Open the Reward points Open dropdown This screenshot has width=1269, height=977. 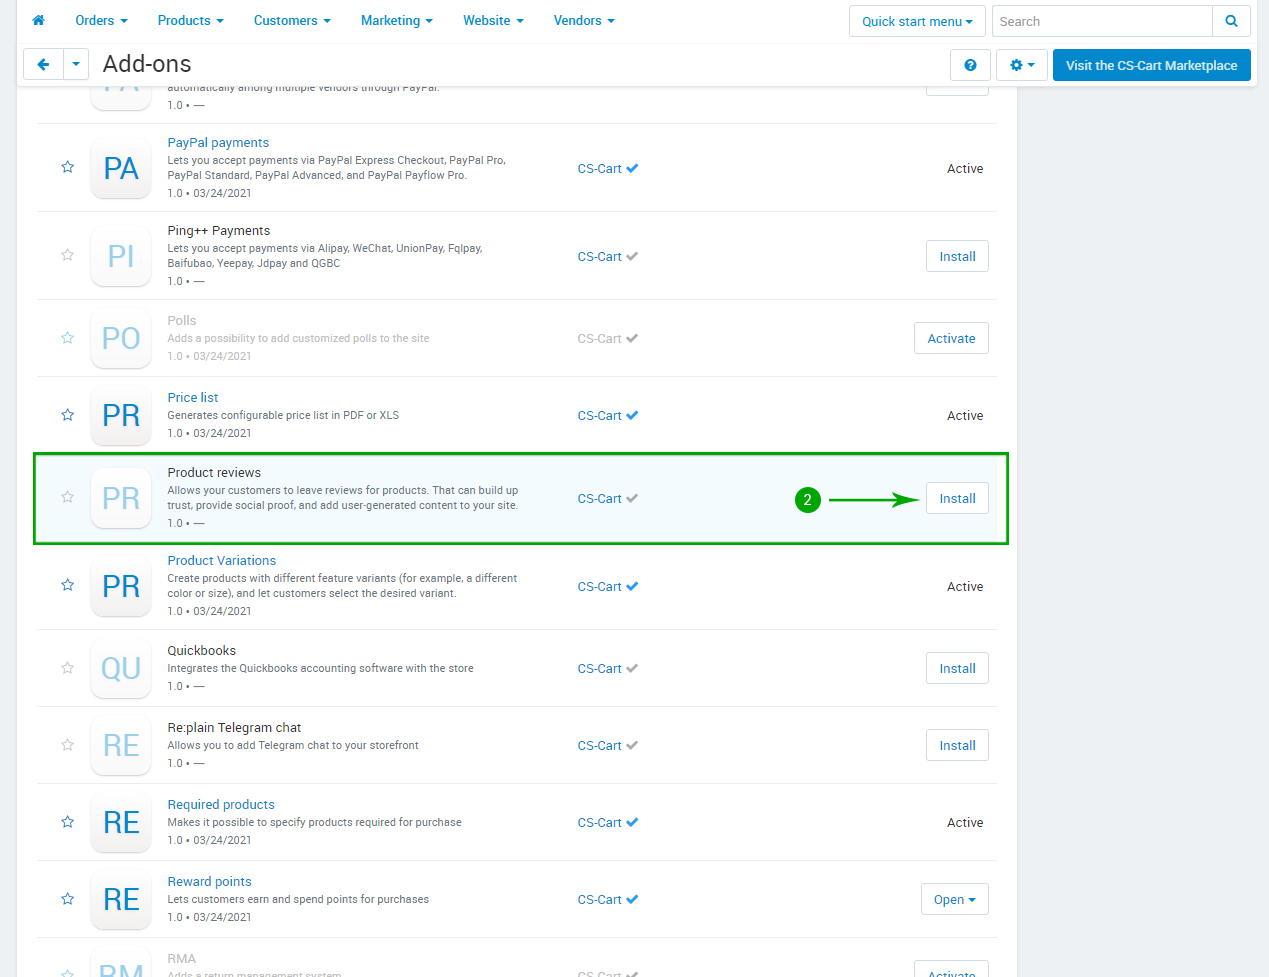(x=954, y=899)
